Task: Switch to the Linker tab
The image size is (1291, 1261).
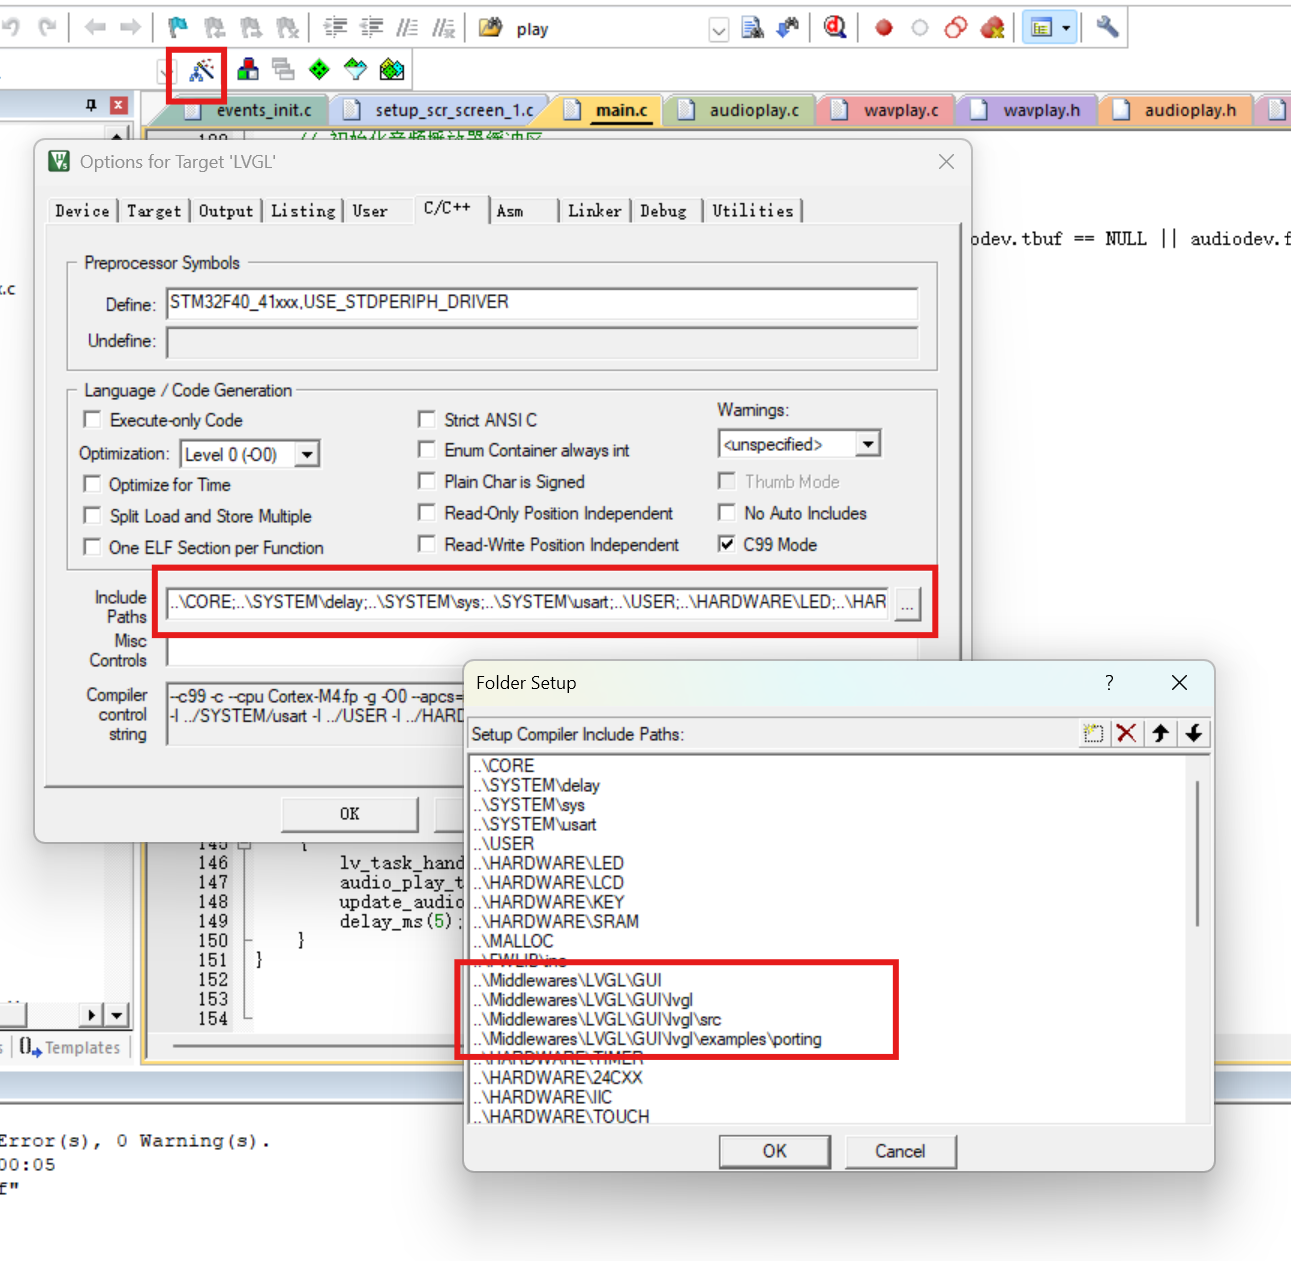Action: (x=594, y=210)
